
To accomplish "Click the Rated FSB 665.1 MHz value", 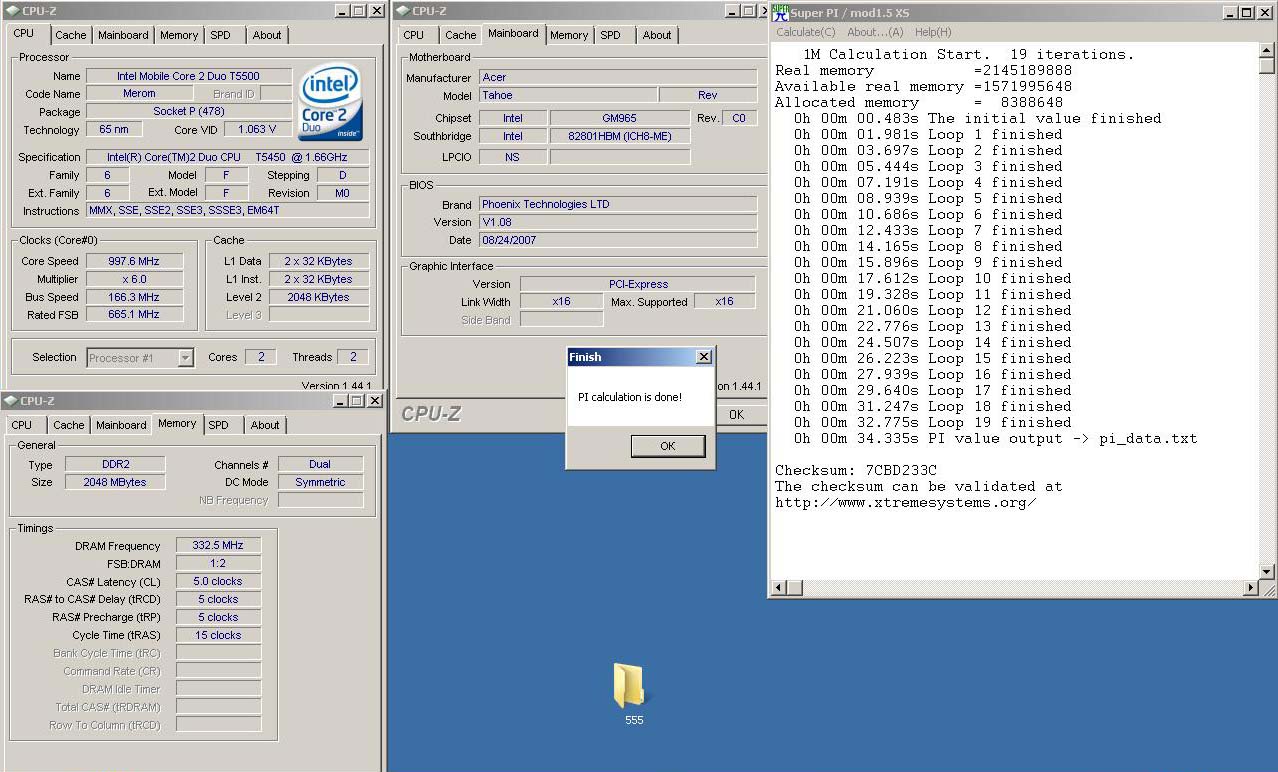I will tap(134, 314).
